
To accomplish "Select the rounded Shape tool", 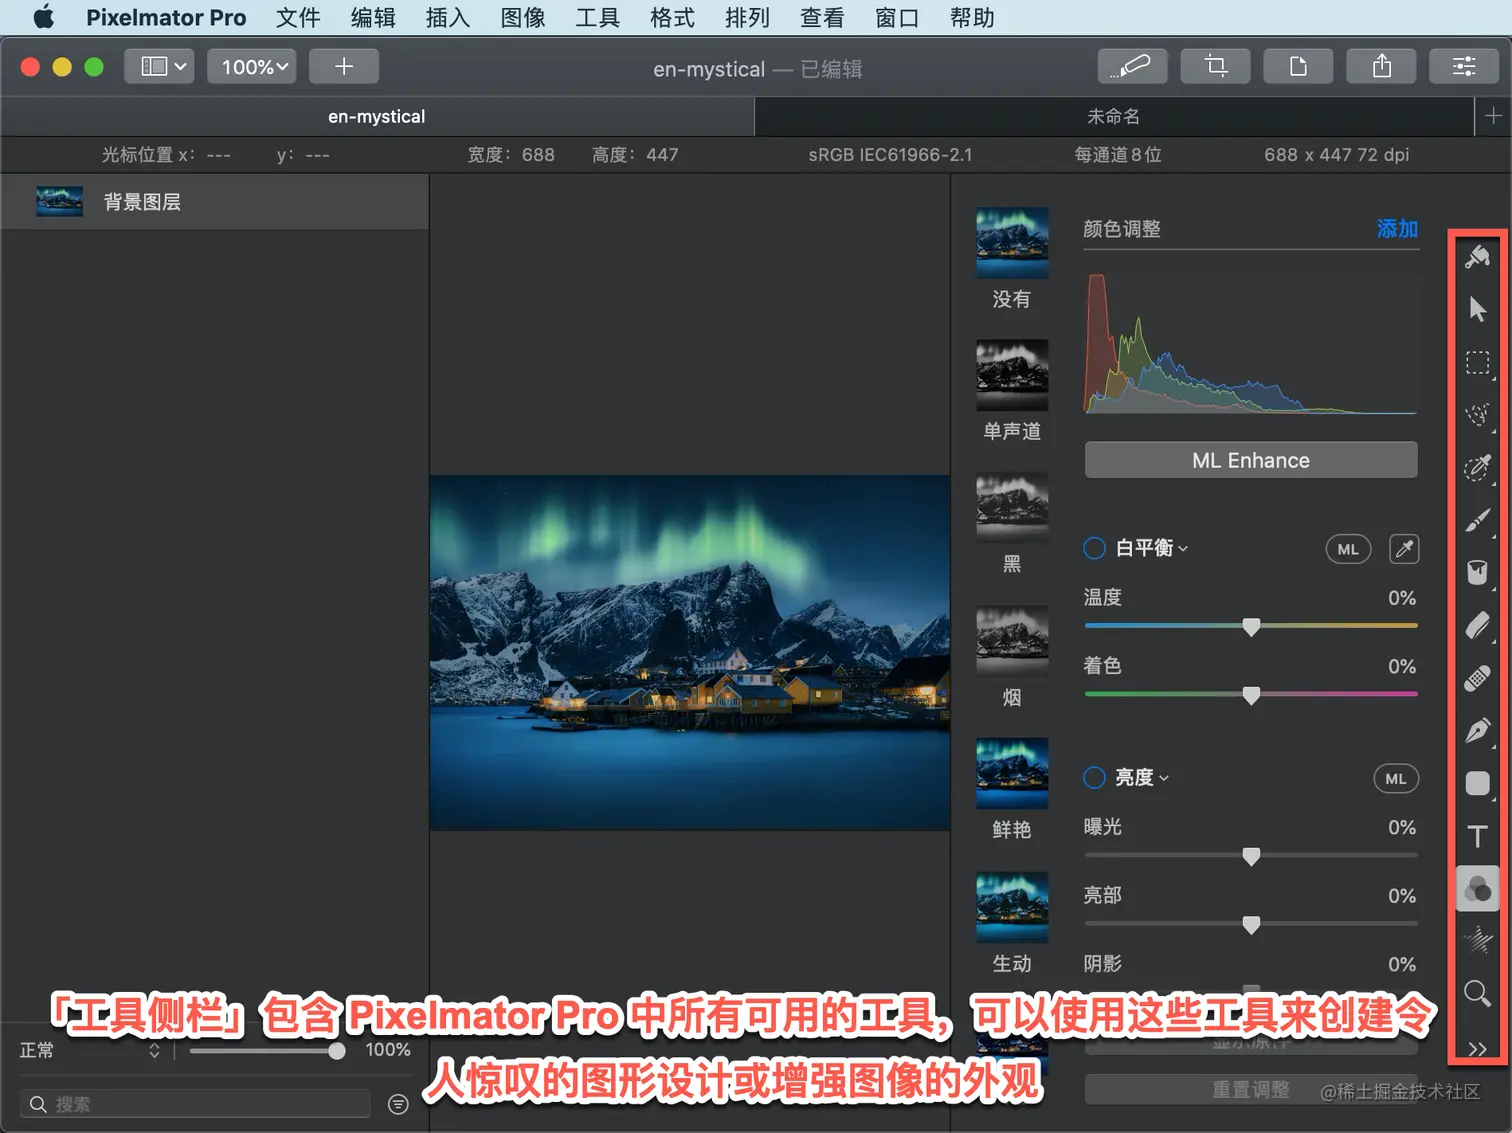I will (x=1477, y=783).
